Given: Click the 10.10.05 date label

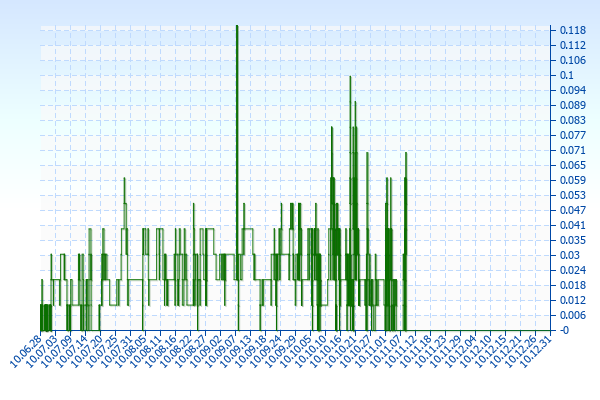Looking at the screenshot, I should point(296,351).
